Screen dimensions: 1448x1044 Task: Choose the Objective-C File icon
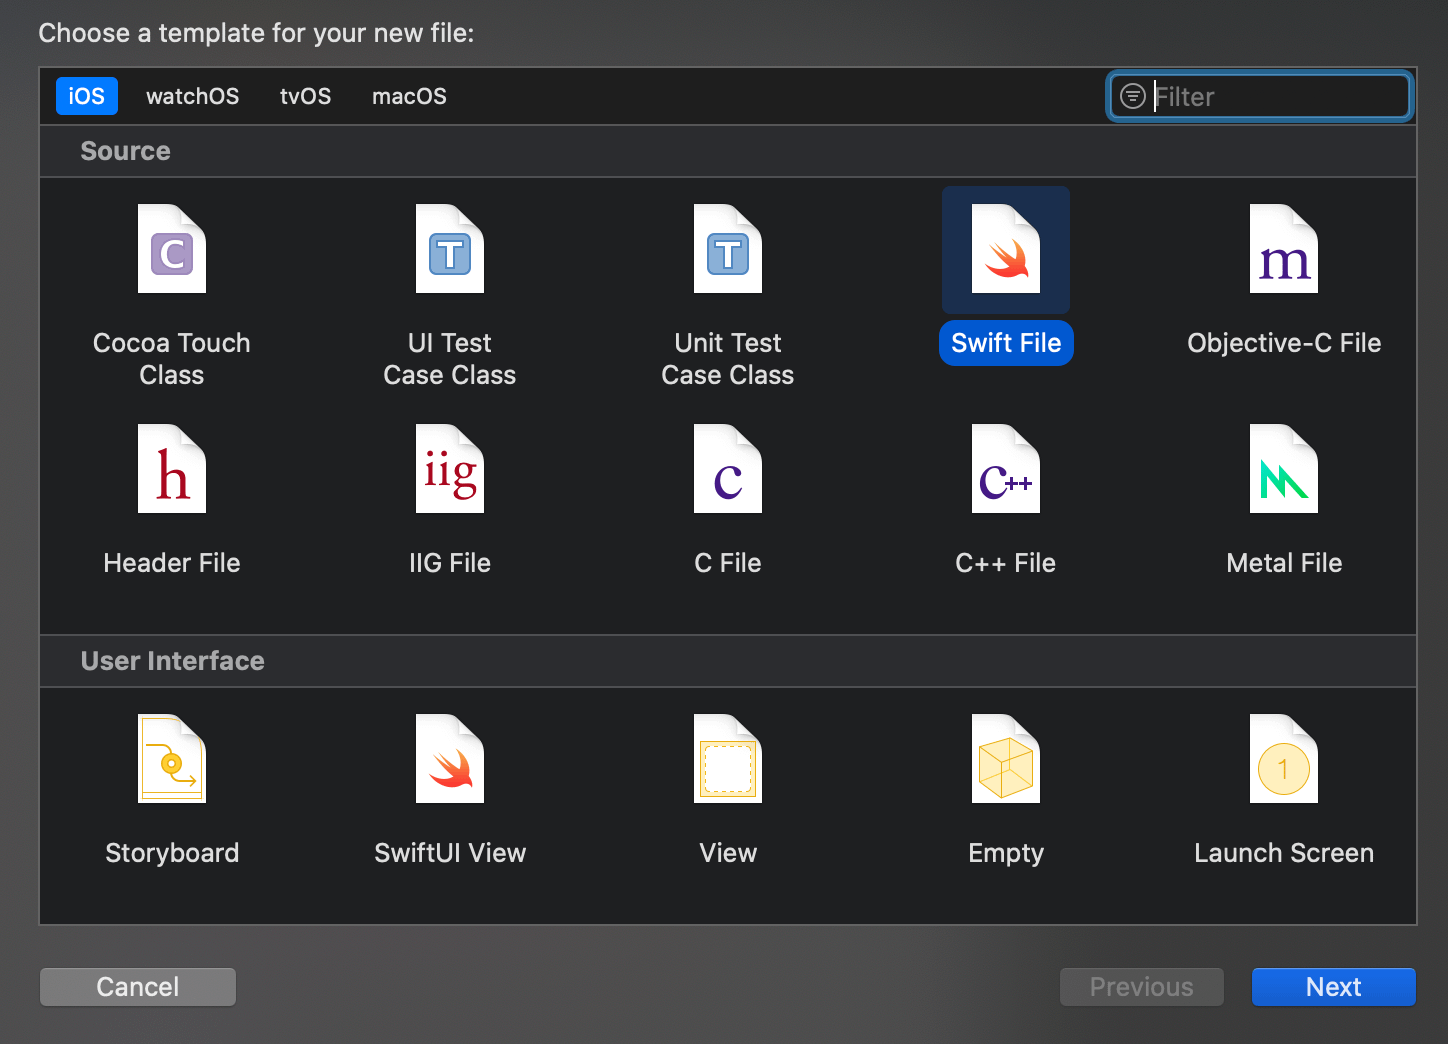[1284, 249]
